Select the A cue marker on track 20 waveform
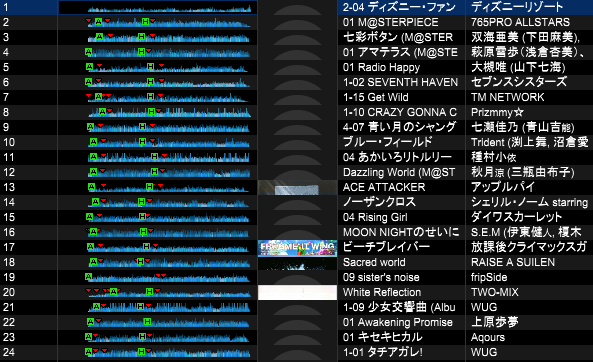This screenshot has height=362, width=593. point(113,291)
